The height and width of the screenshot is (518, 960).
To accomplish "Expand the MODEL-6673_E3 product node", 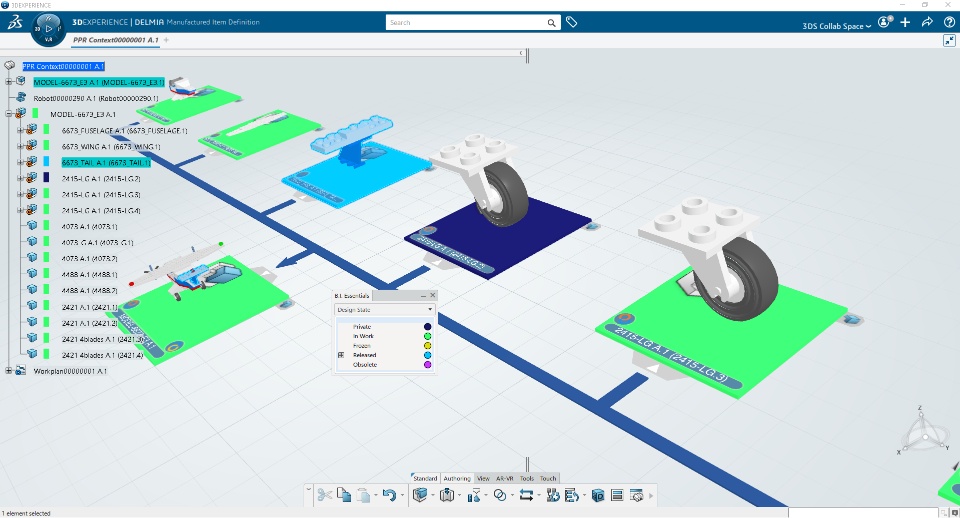I will (9, 81).
